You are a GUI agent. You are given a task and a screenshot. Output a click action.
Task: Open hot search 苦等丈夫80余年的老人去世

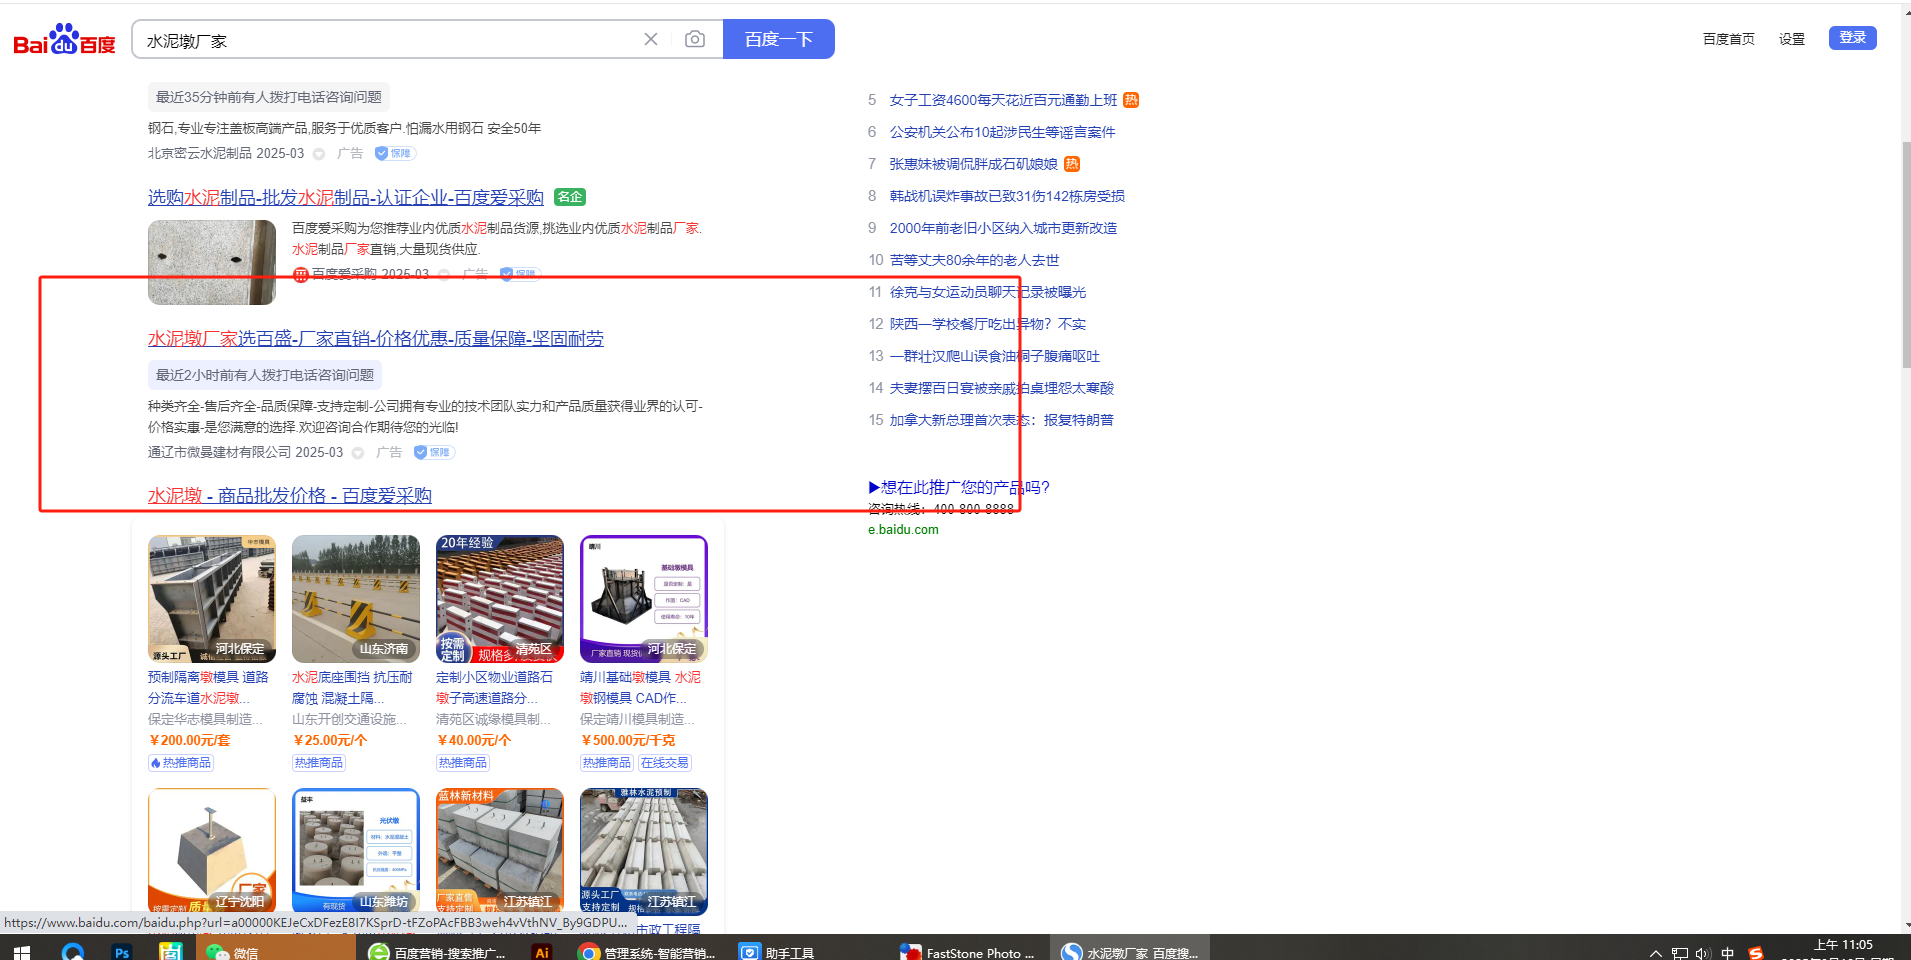click(974, 260)
